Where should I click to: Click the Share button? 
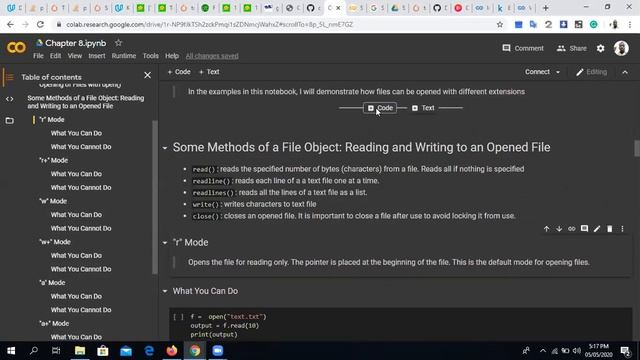pyautogui.click(x=571, y=48)
